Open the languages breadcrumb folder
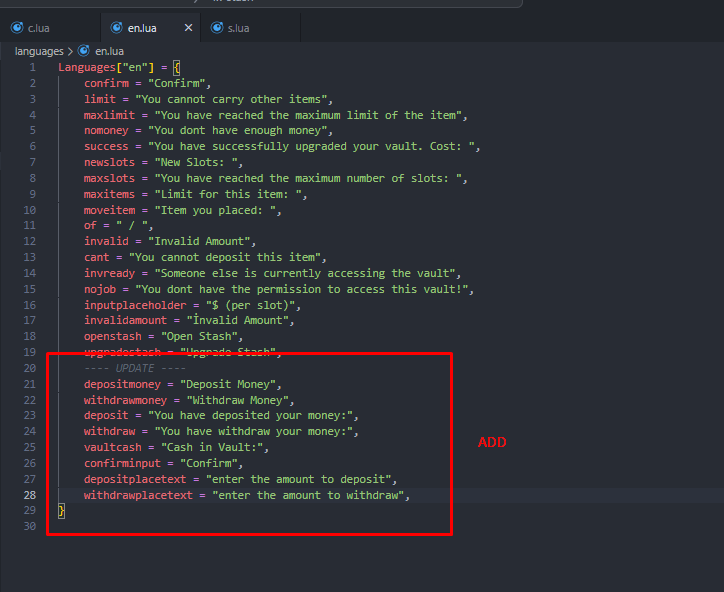This screenshot has width=724, height=592. [39, 51]
